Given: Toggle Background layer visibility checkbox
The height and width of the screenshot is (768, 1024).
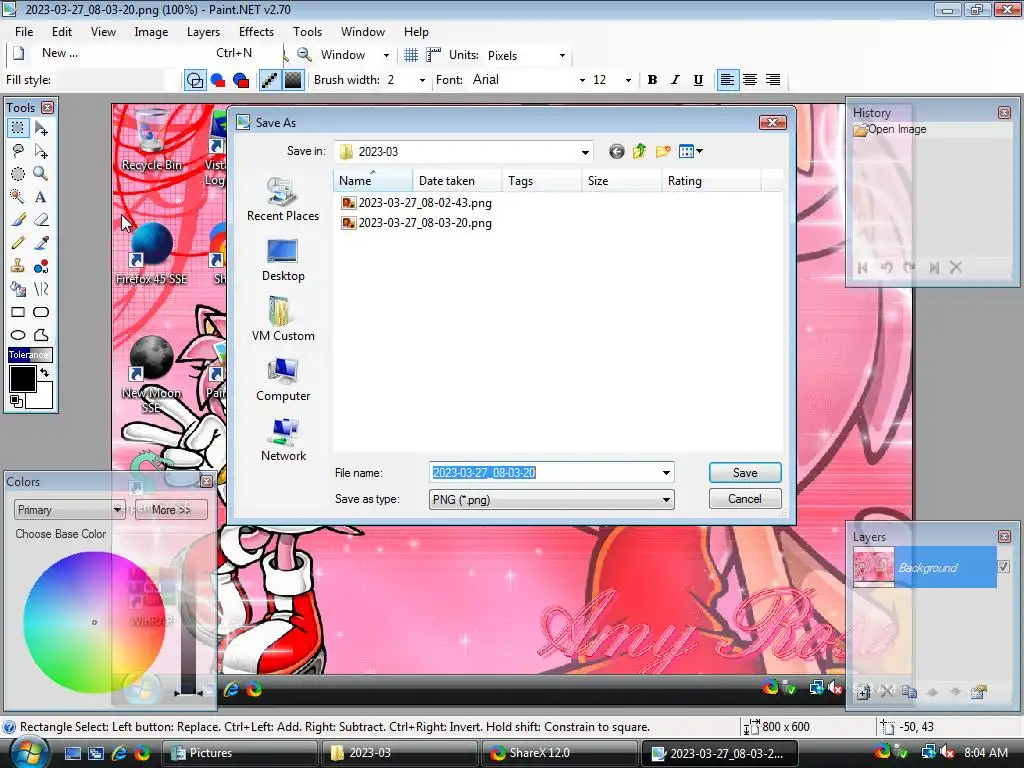Looking at the screenshot, I should coord(1003,567).
